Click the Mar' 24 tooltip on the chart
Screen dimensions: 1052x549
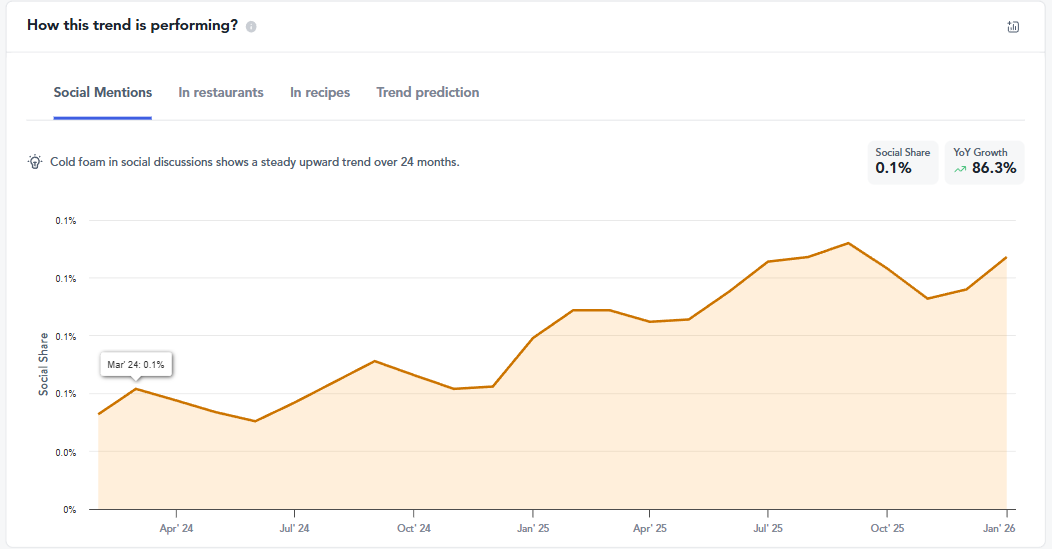(136, 365)
